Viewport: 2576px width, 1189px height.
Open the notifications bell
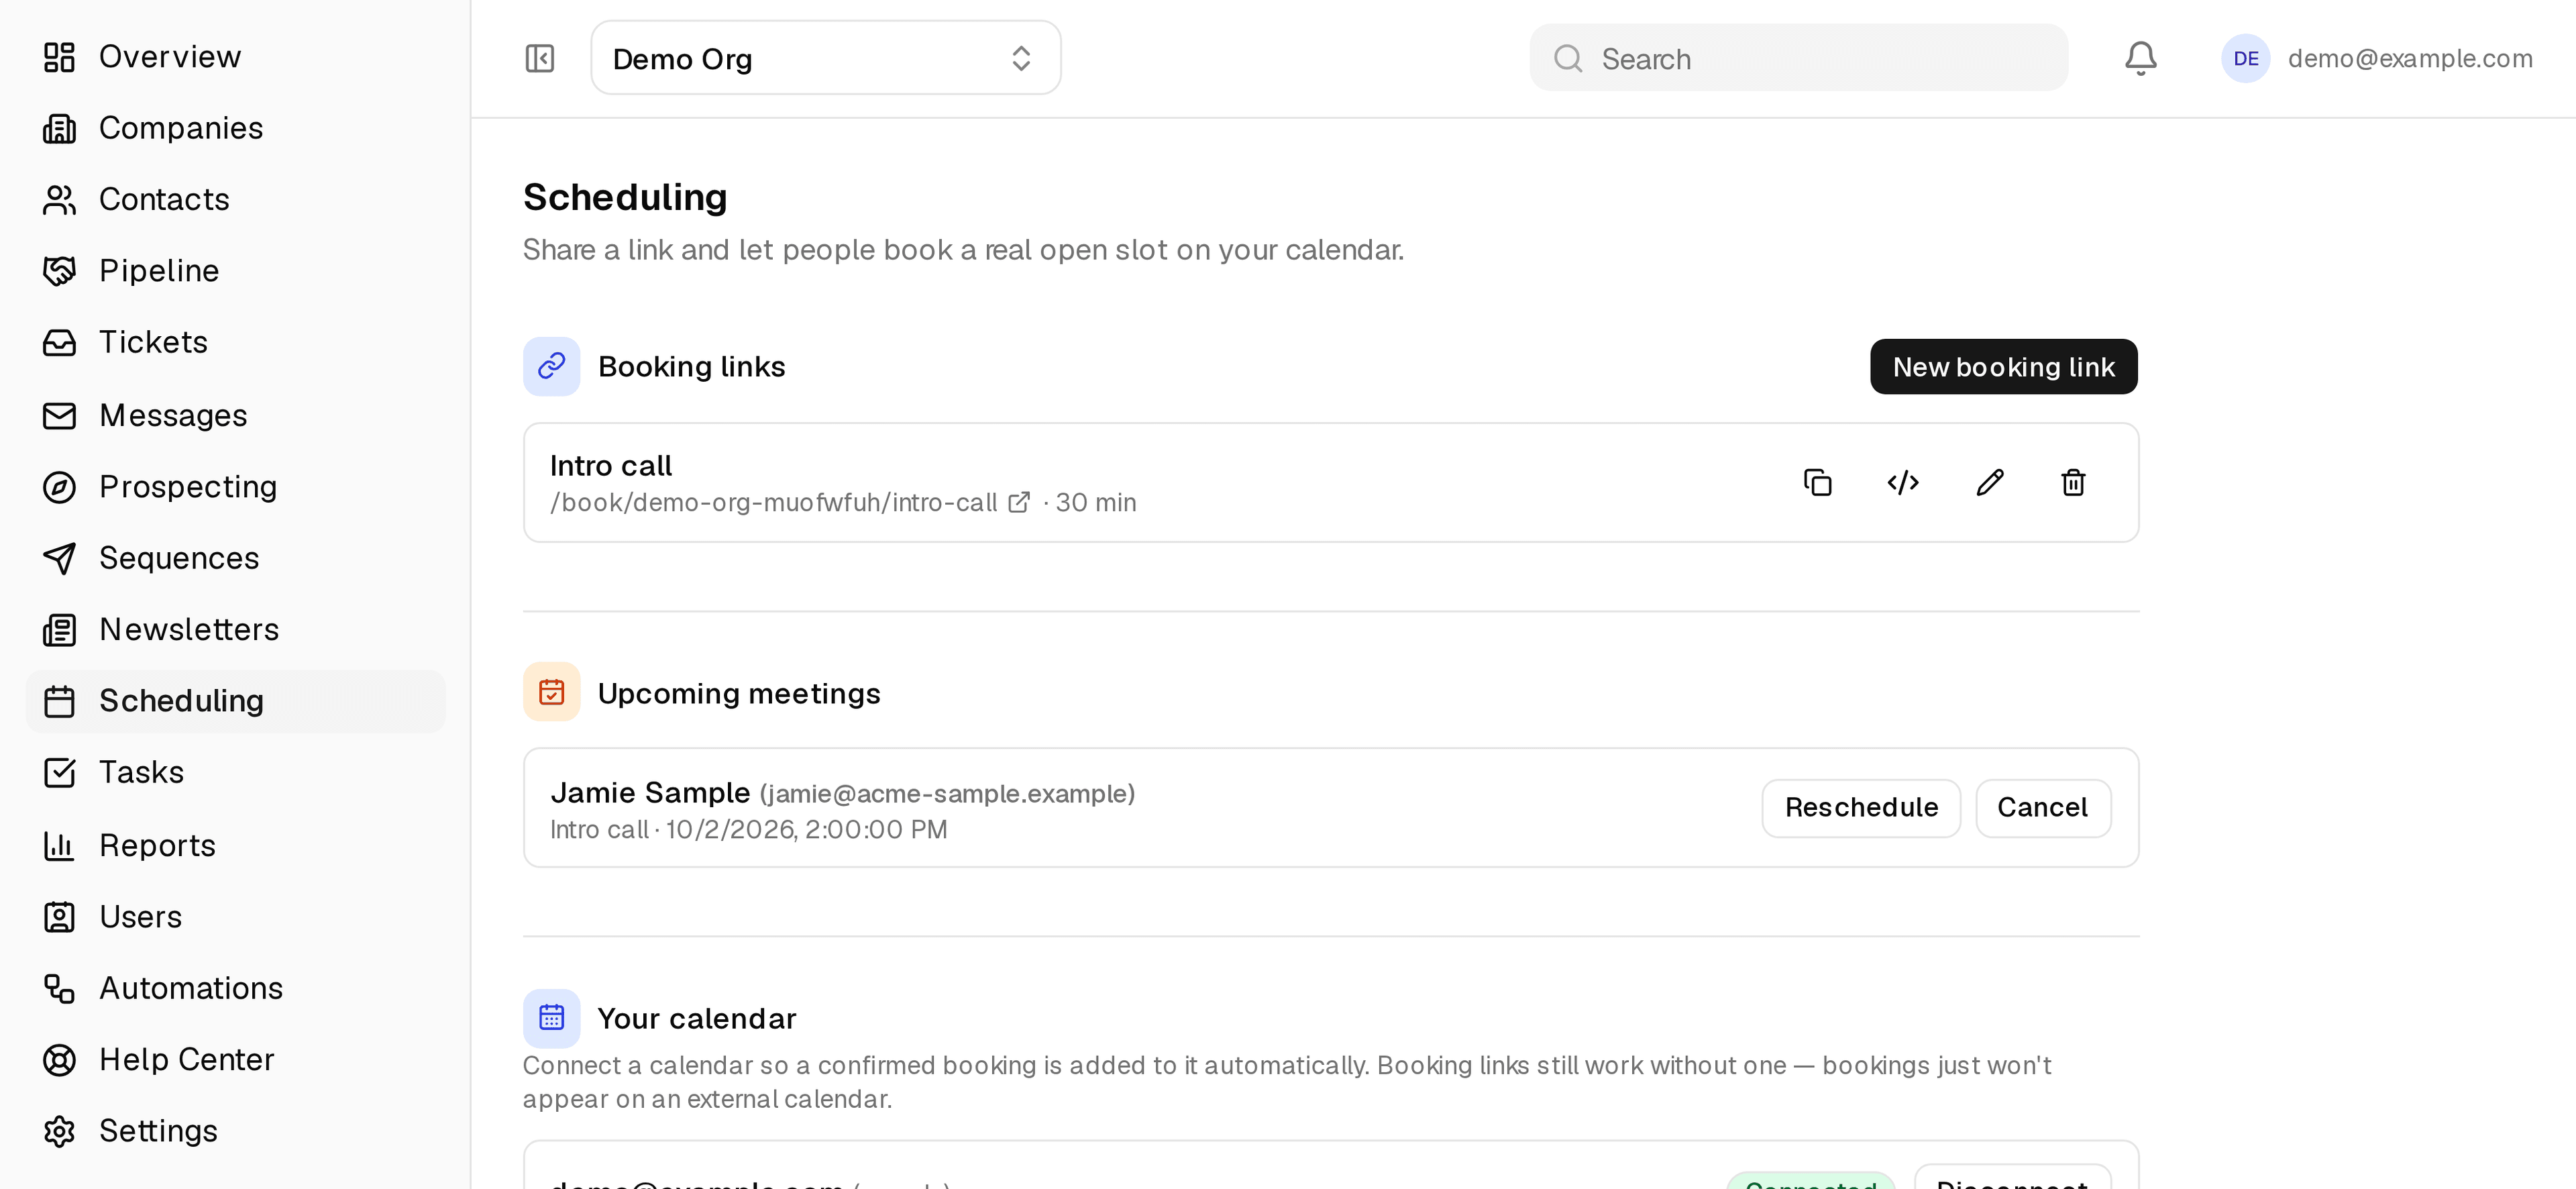point(2140,58)
